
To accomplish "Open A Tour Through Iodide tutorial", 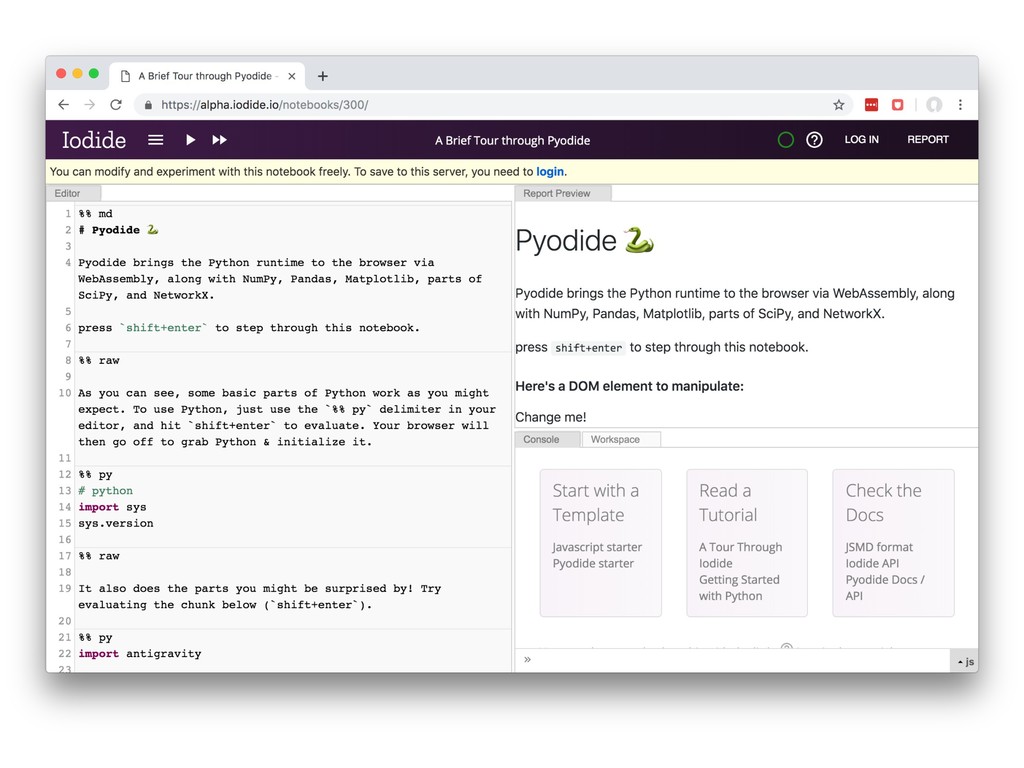I will [740, 555].
